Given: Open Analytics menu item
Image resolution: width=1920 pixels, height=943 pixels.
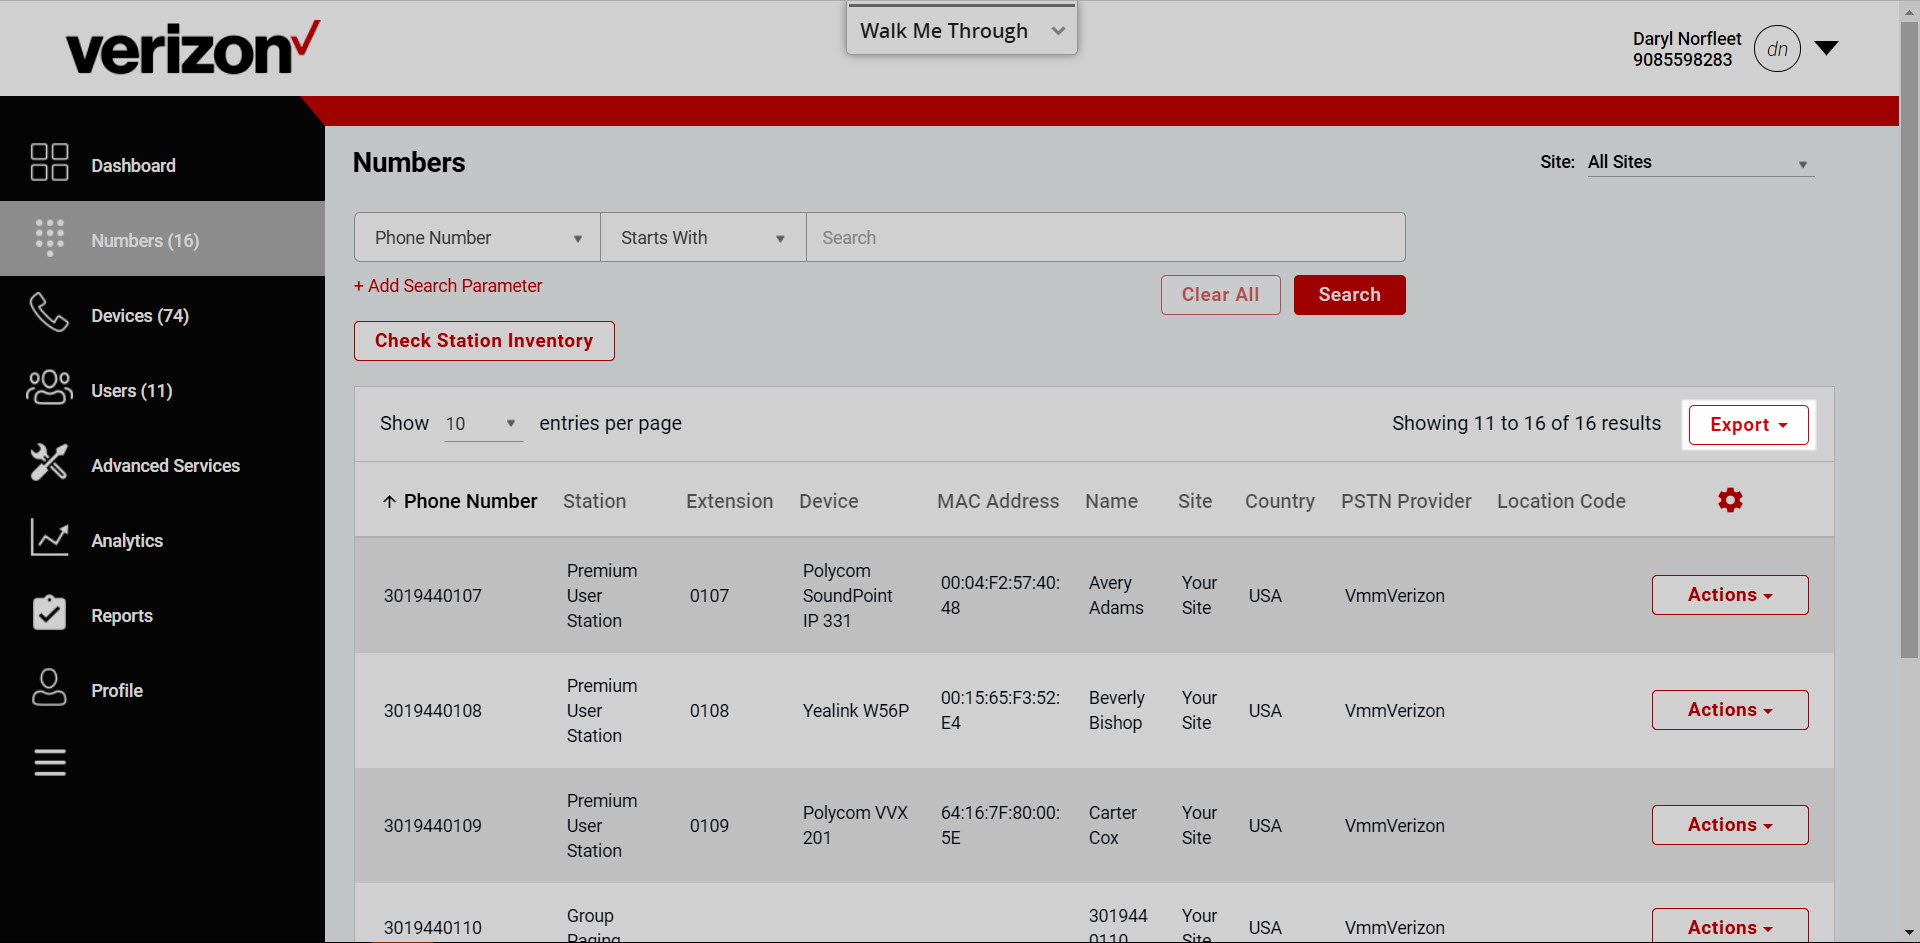Looking at the screenshot, I should [x=162, y=538].
